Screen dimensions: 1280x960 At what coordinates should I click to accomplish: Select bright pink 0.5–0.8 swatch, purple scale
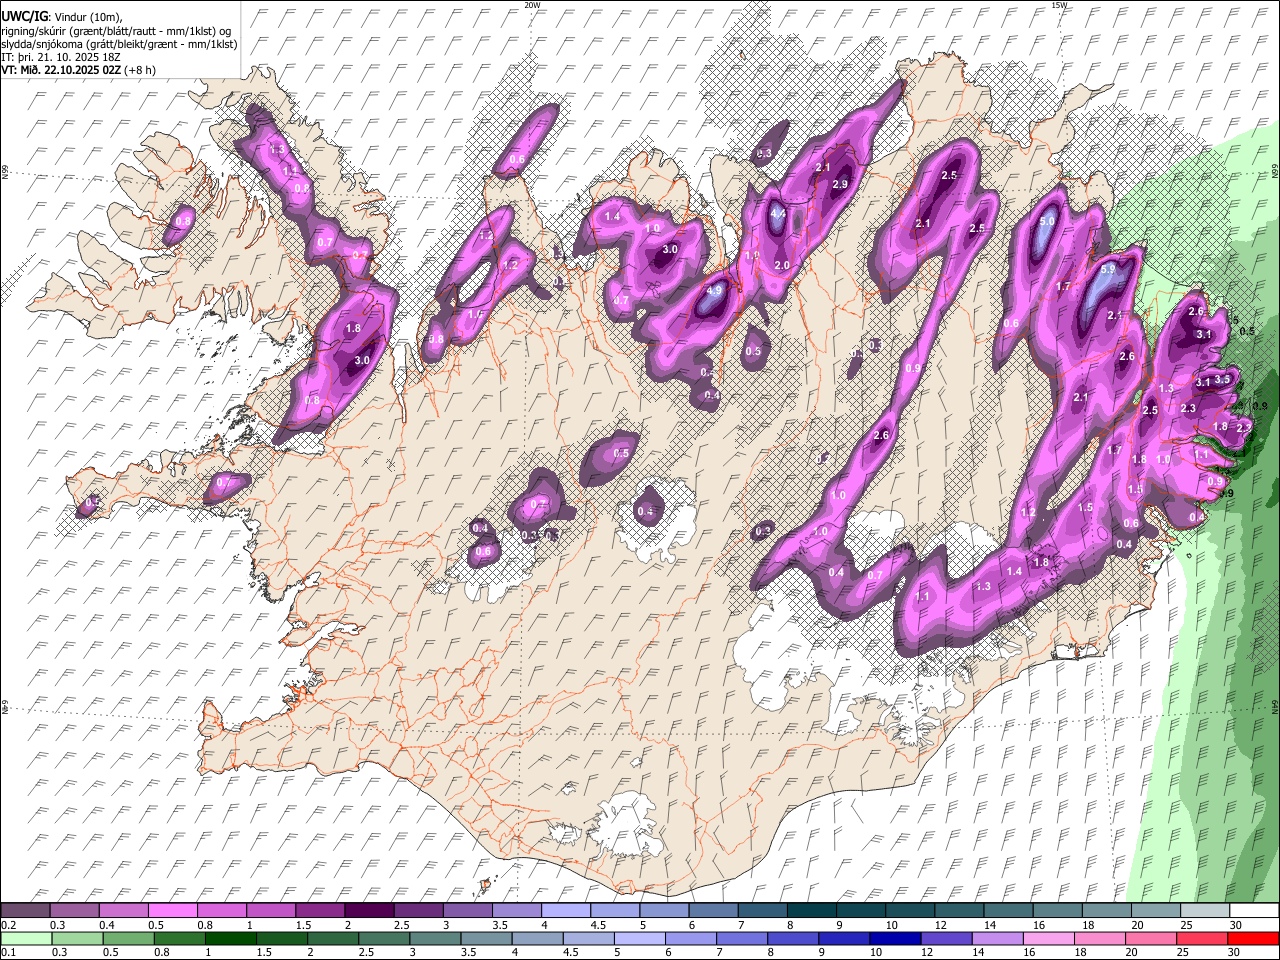point(172,911)
